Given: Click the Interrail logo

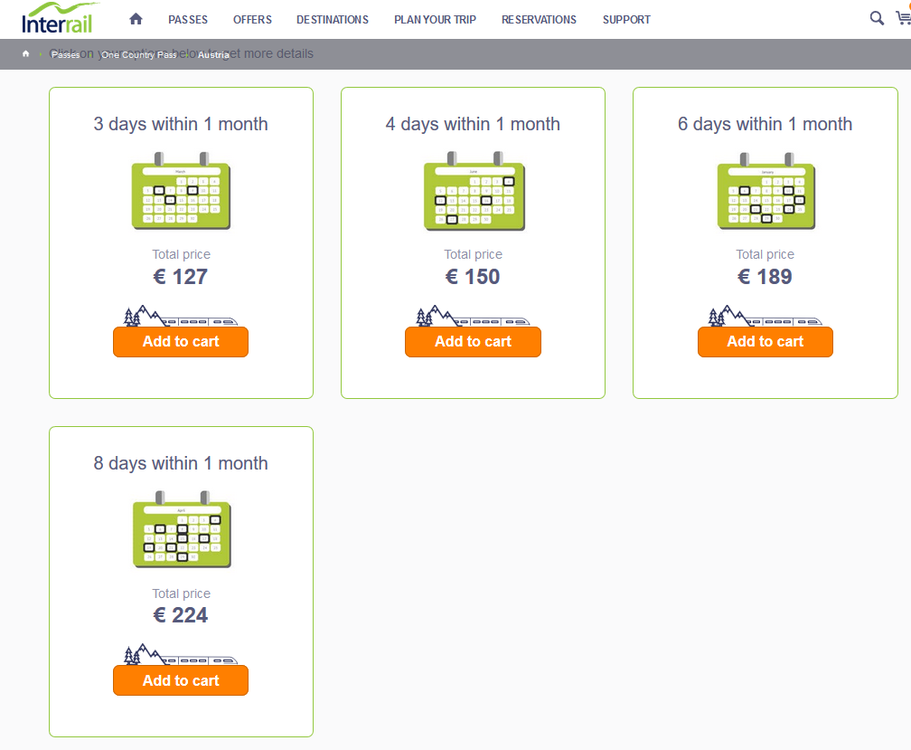Looking at the screenshot, I should 58,19.
